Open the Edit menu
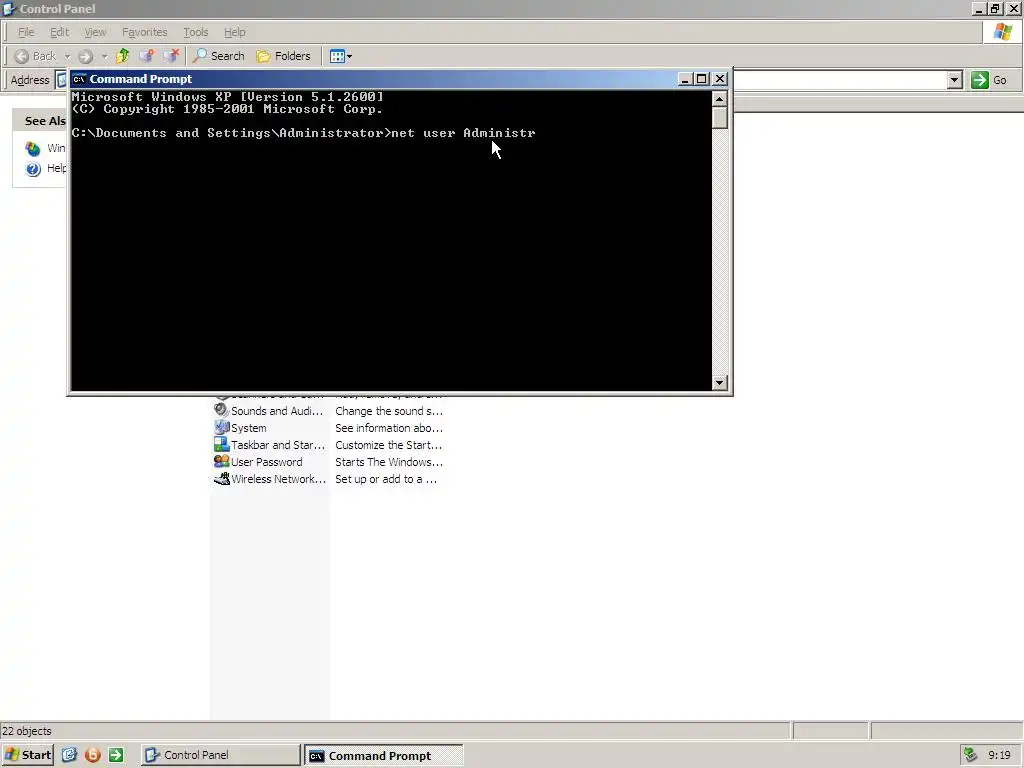1024x768 pixels. (x=59, y=32)
